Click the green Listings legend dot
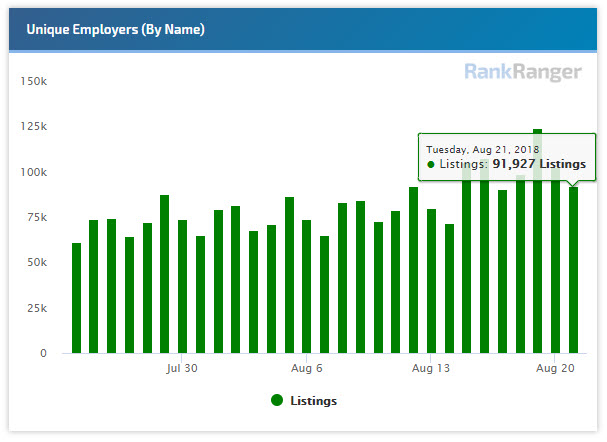607x442 pixels. click(x=277, y=401)
